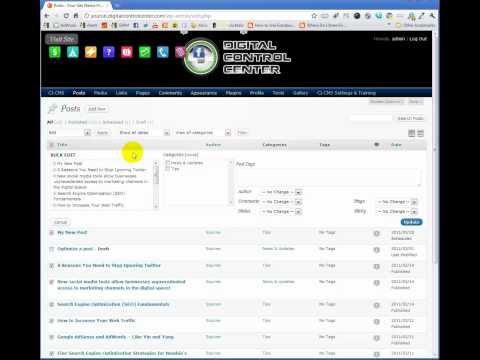Screen dimensions: 480x360
Task: Click the Log Out link
Action: click(x=418, y=39)
